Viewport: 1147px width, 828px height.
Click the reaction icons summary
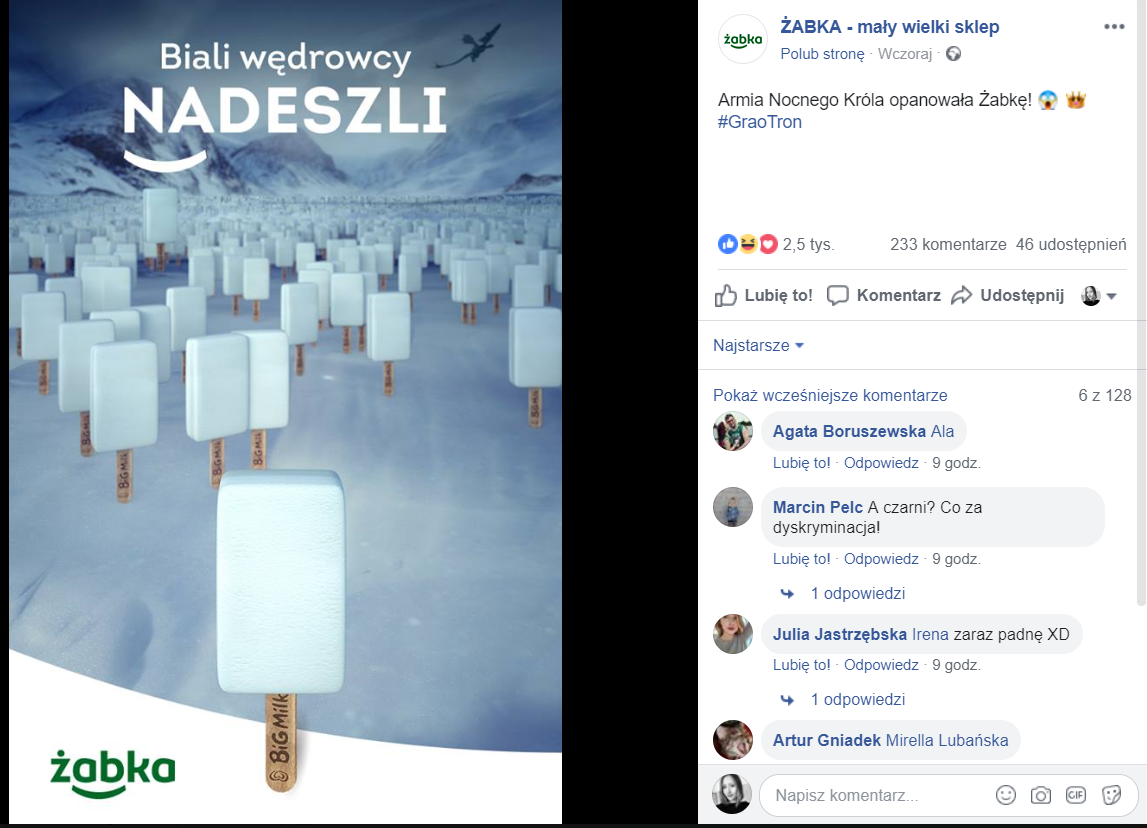748,244
